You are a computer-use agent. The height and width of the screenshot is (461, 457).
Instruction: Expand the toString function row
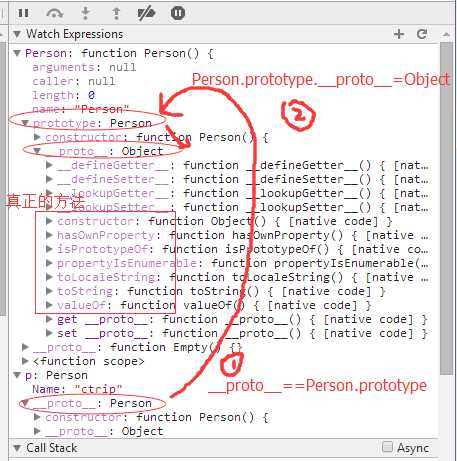pyautogui.click(x=49, y=291)
